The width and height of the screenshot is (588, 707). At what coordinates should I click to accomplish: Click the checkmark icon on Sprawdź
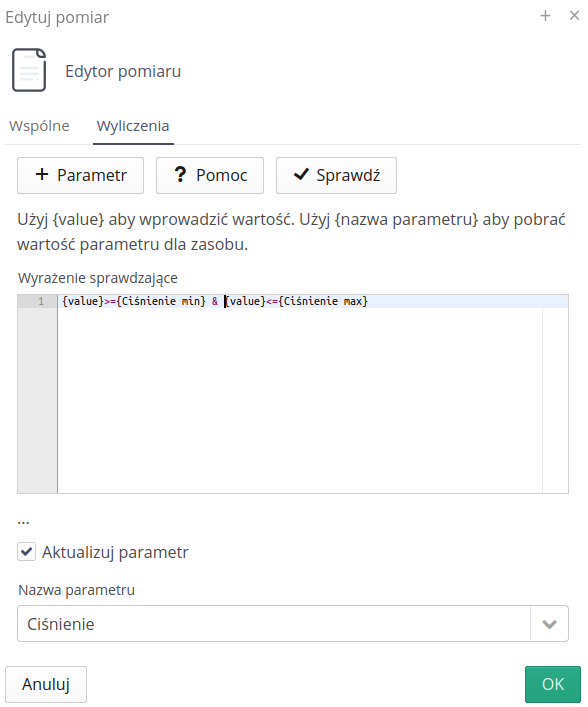tap(301, 174)
